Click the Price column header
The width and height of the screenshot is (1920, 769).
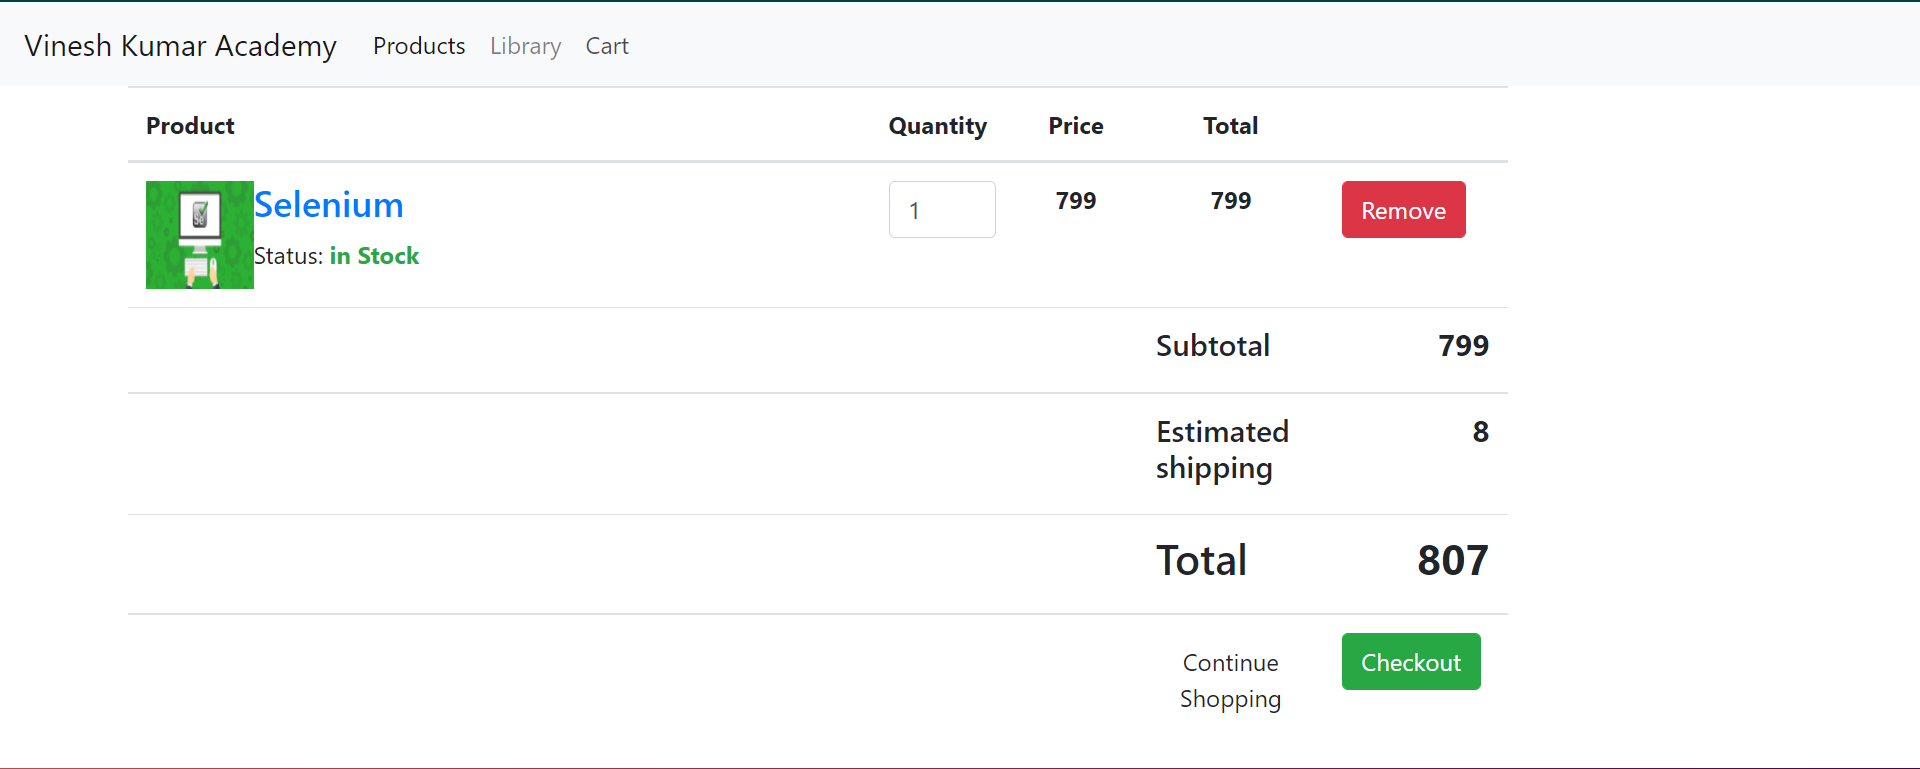1075,126
